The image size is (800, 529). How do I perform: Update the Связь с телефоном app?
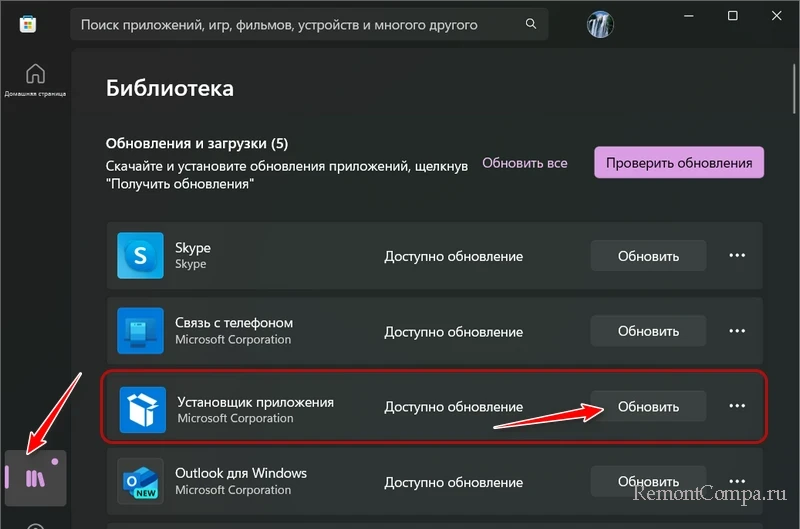pos(648,331)
